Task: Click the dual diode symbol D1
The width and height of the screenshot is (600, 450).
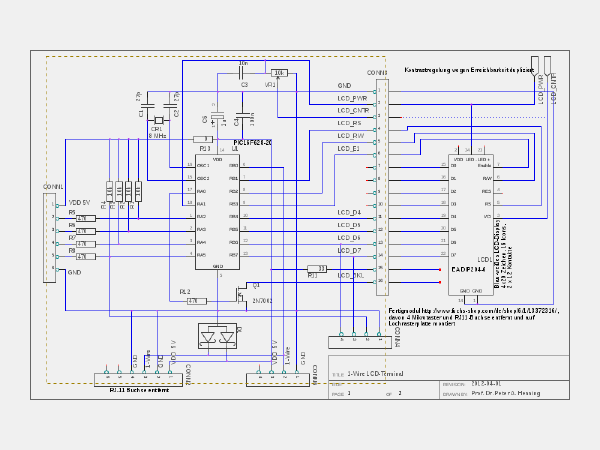Action: pyautogui.click(x=217, y=336)
